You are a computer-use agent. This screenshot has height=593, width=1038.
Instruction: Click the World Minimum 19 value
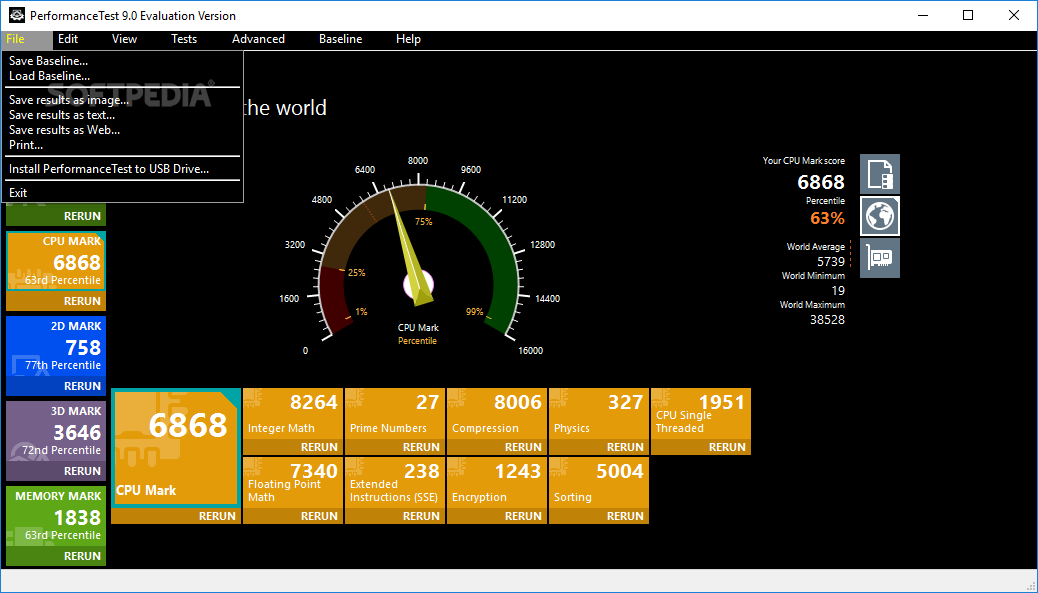tap(838, 291)
